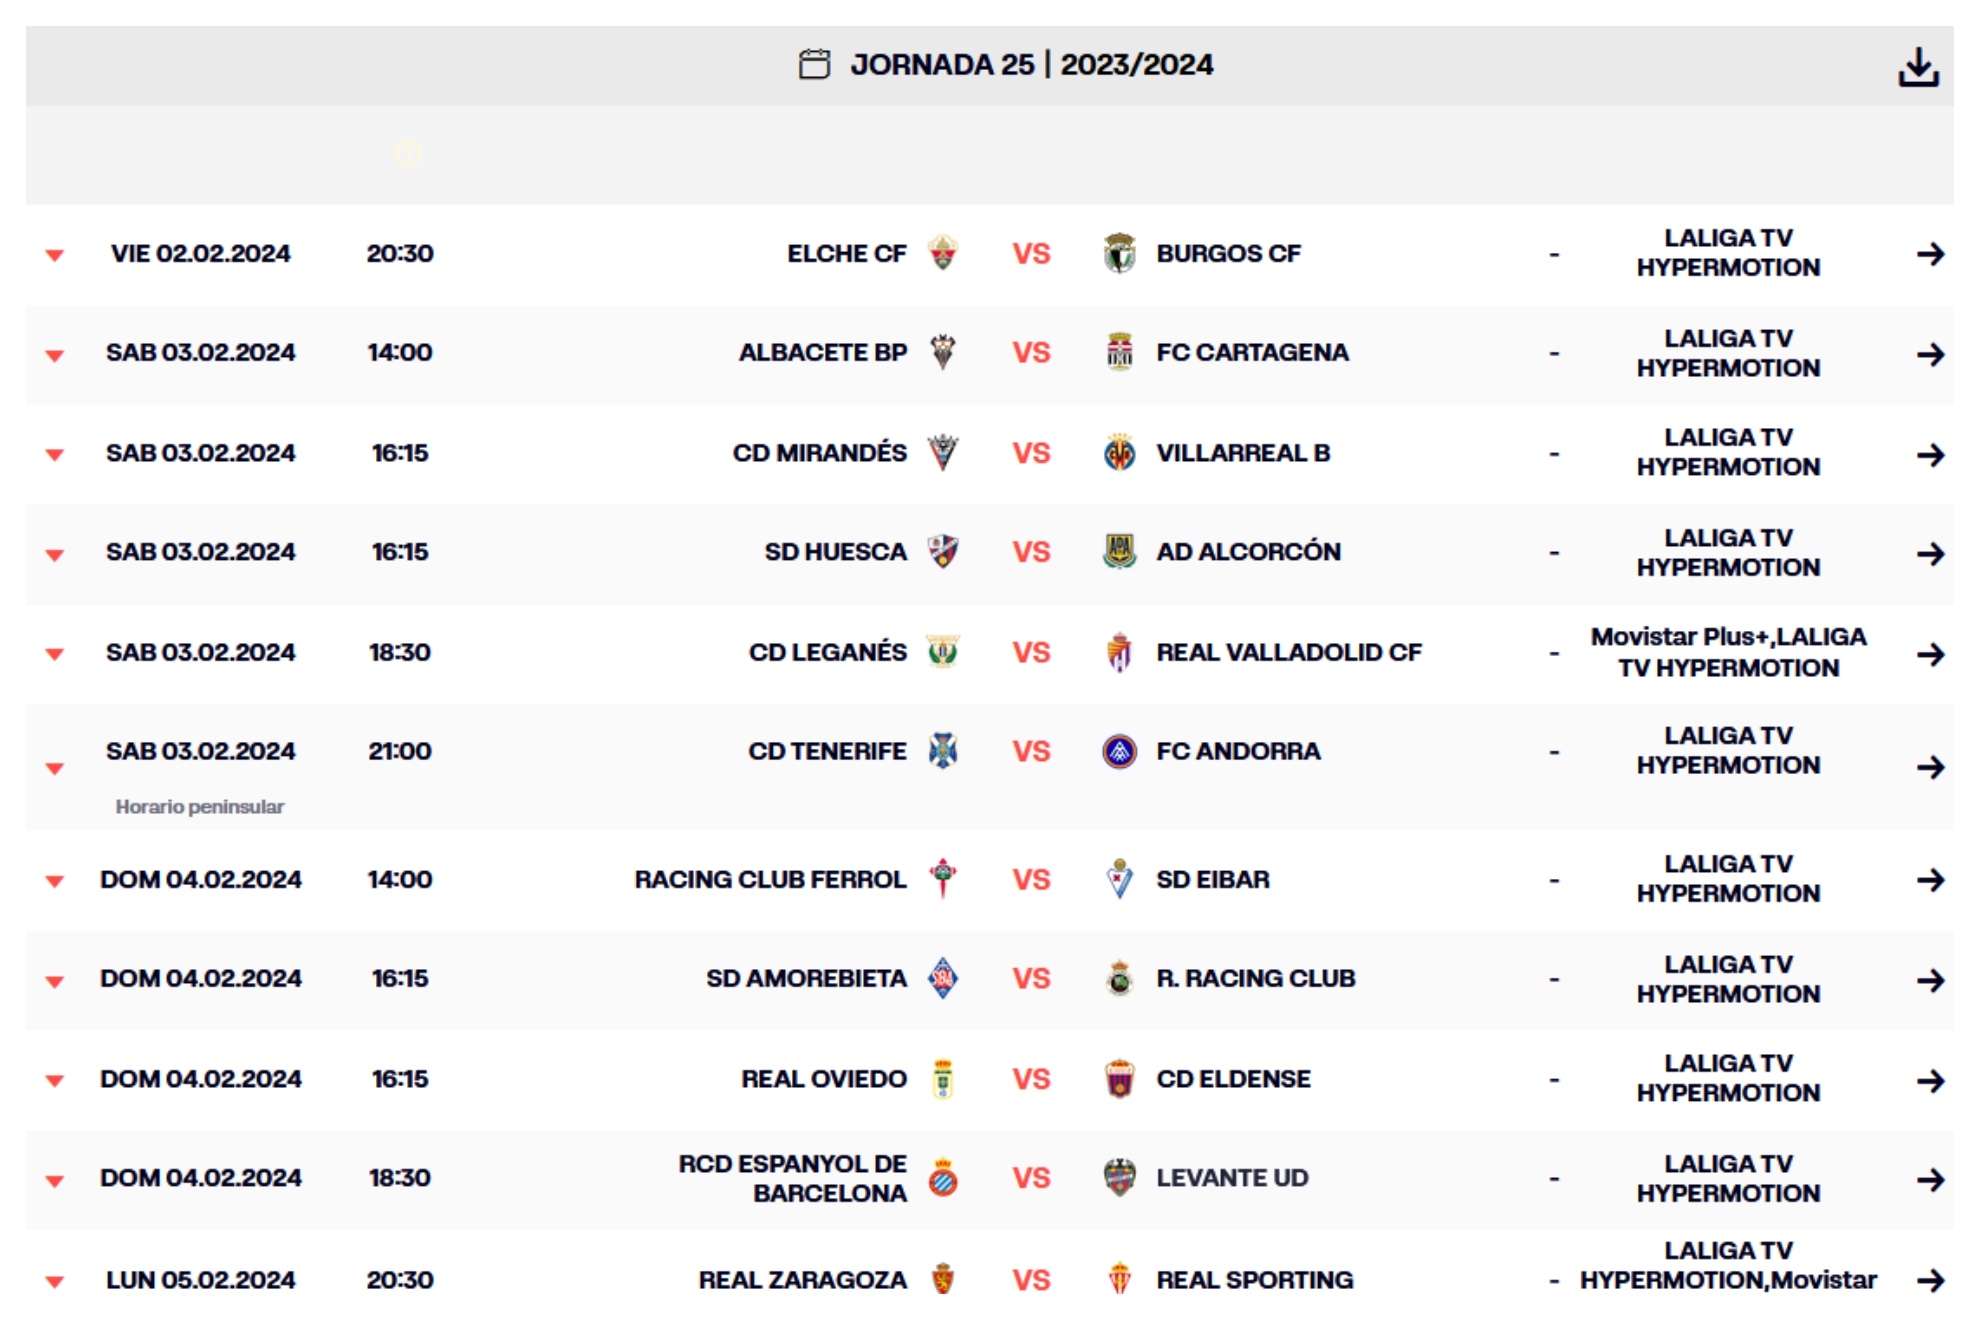
Task: Click the RCD Espanyol club crest
Action: [942, 1178]
